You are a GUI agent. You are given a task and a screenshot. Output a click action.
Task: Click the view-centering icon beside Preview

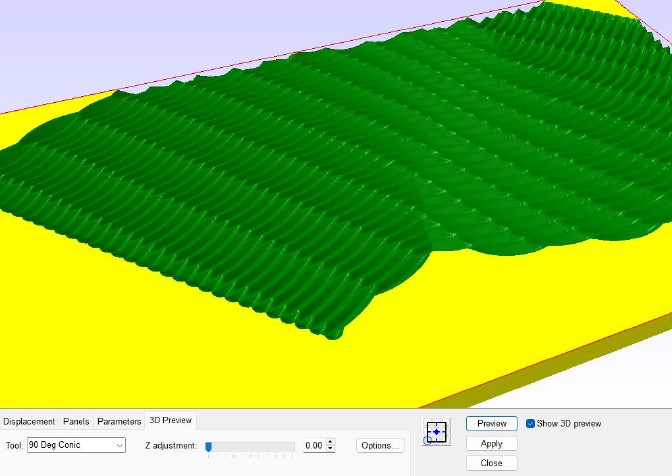pyautogui.click(x=437, y=431)
